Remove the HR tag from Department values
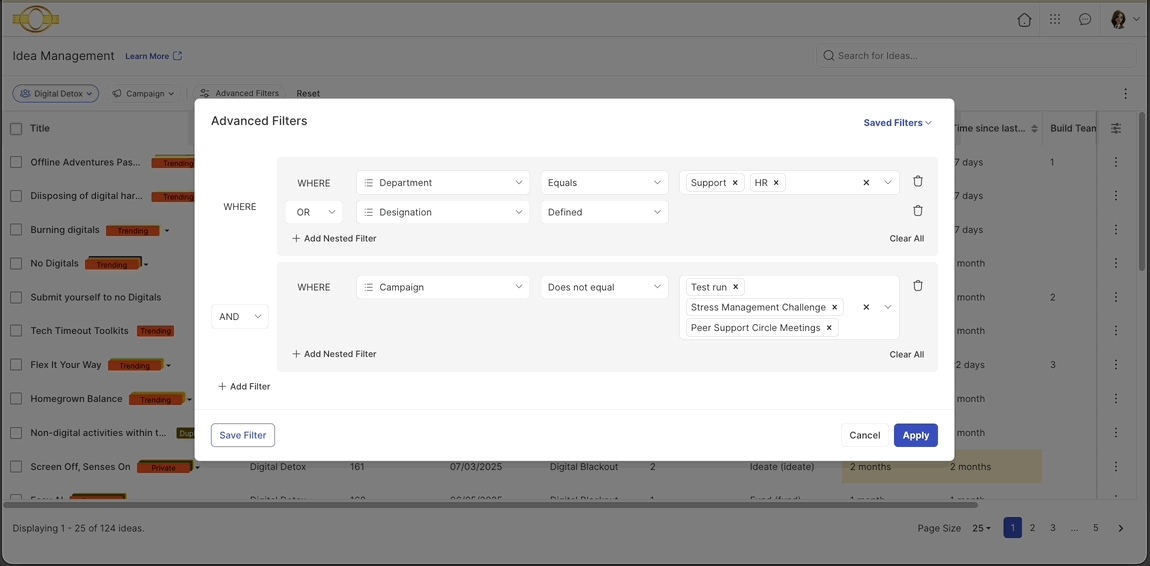 [x=776, y=183]
